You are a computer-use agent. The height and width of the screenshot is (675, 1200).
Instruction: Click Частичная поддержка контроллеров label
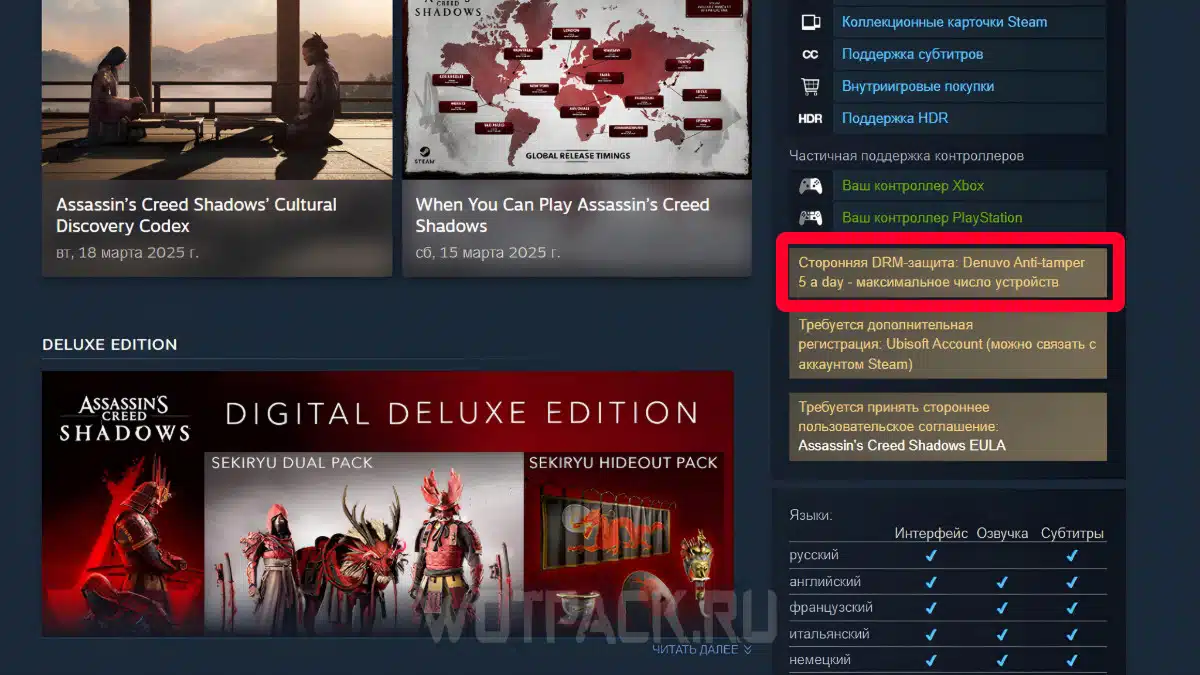click(x=907, y=156)
